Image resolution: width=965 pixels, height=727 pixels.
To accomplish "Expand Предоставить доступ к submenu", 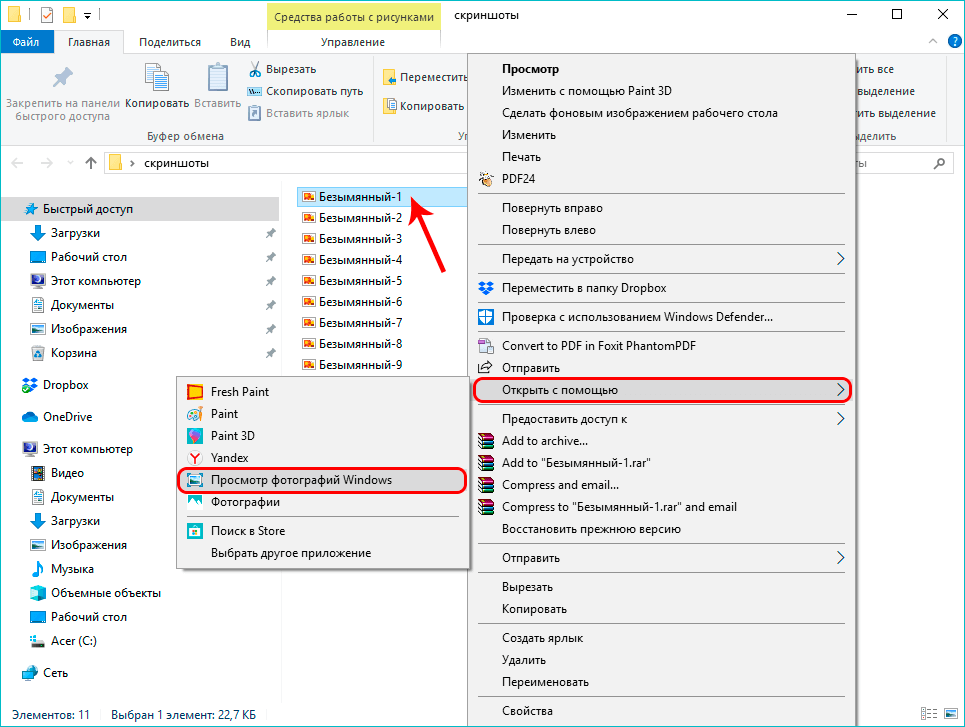I will click(840, 419).
